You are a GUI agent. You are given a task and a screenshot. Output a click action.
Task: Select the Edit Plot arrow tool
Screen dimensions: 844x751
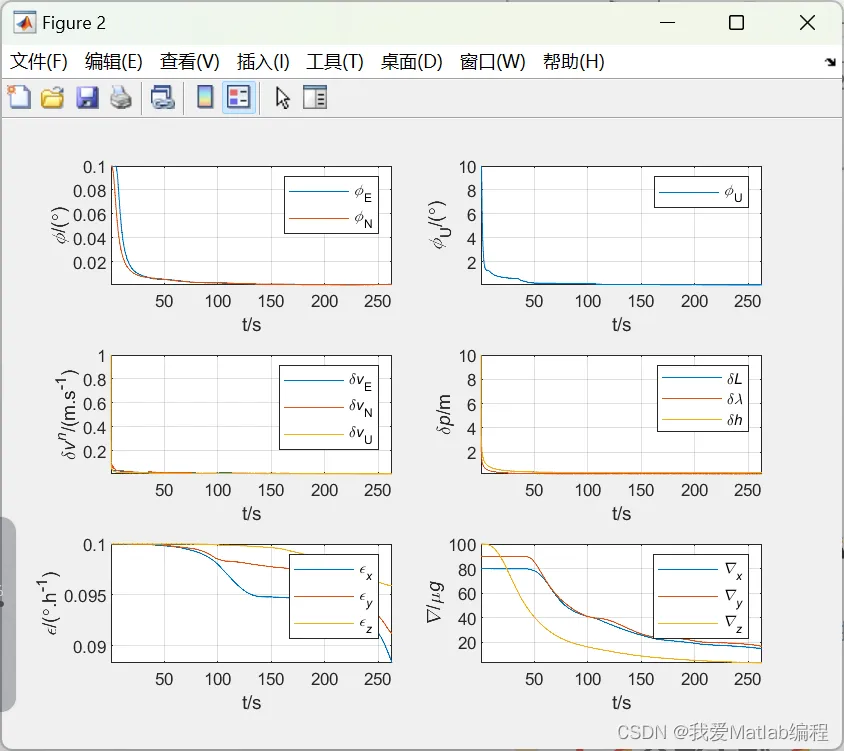282,98
